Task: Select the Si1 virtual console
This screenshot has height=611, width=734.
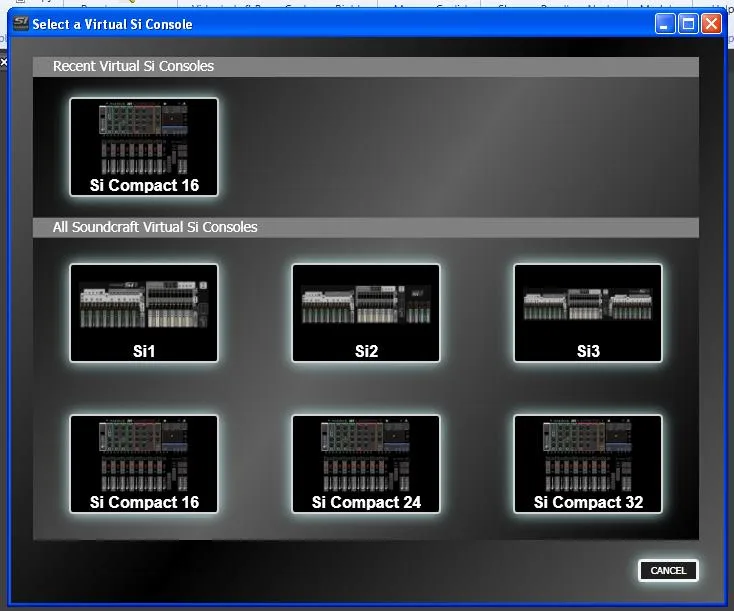Action: (144, 313)
